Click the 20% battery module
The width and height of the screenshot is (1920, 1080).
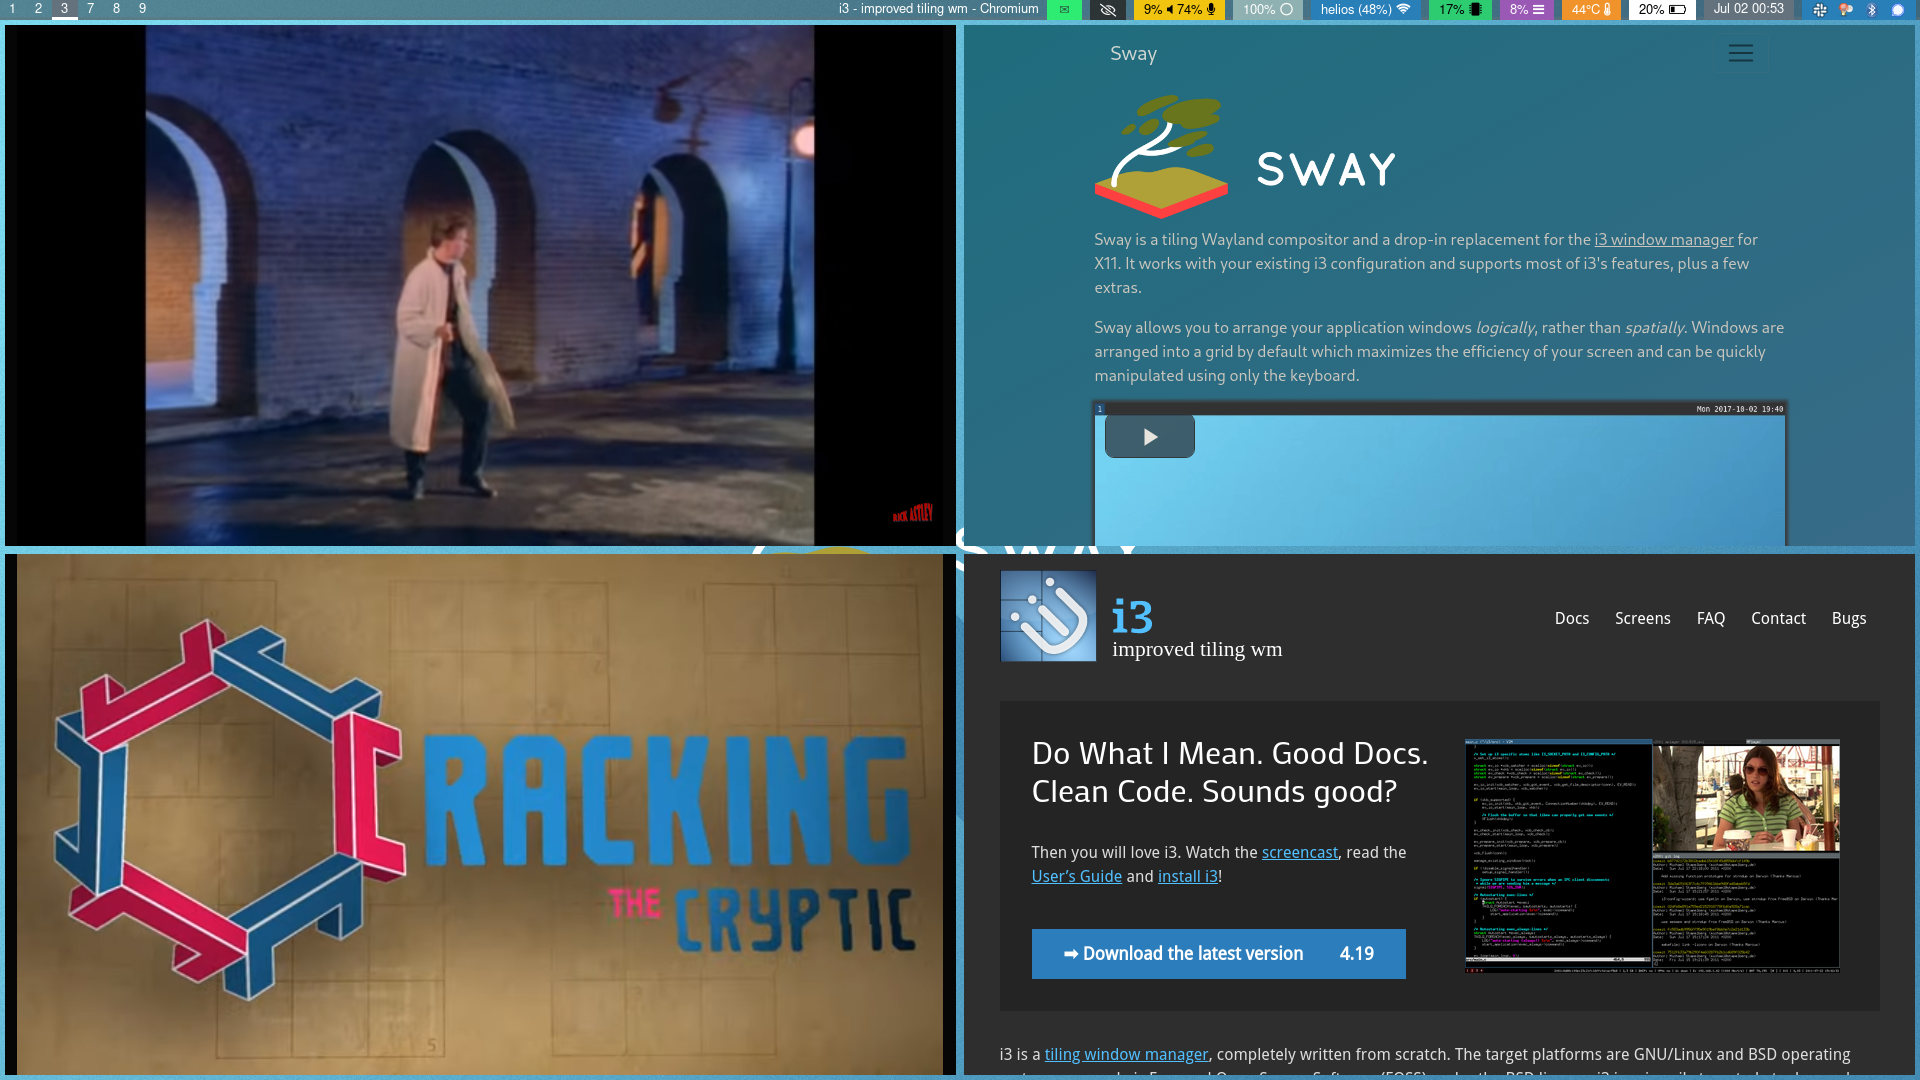coord(1662,9)
